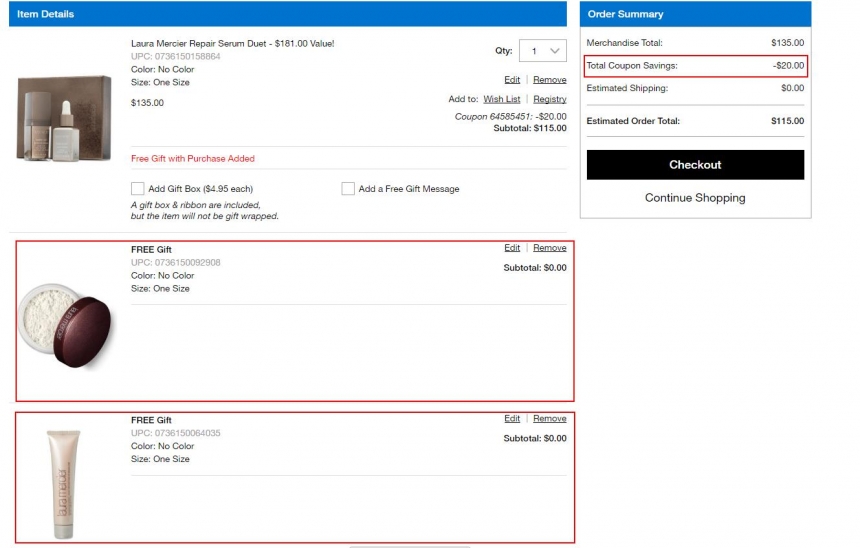Screen dimensions: 860x548
Task: Click Edit for Laura Mercier Repair Serum Duet
Action: pos(512,80)
